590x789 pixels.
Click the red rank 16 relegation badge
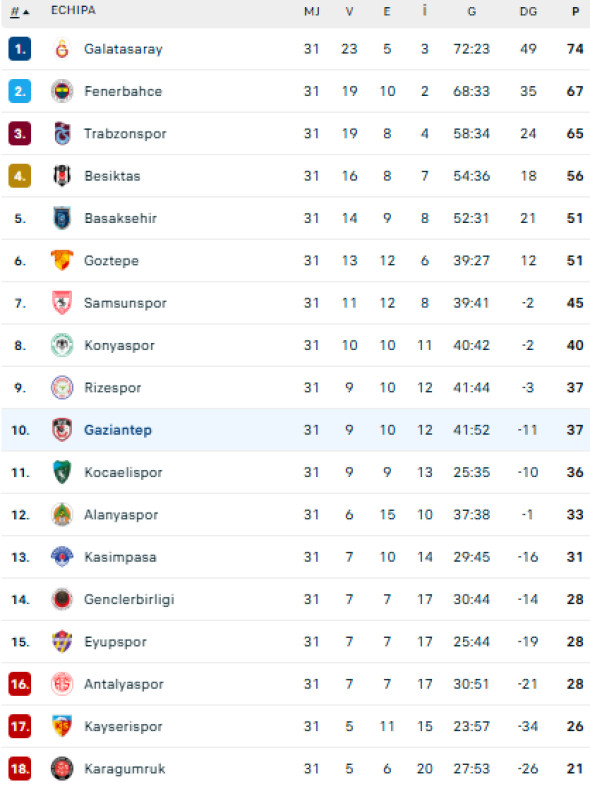(x=20, y=684)
